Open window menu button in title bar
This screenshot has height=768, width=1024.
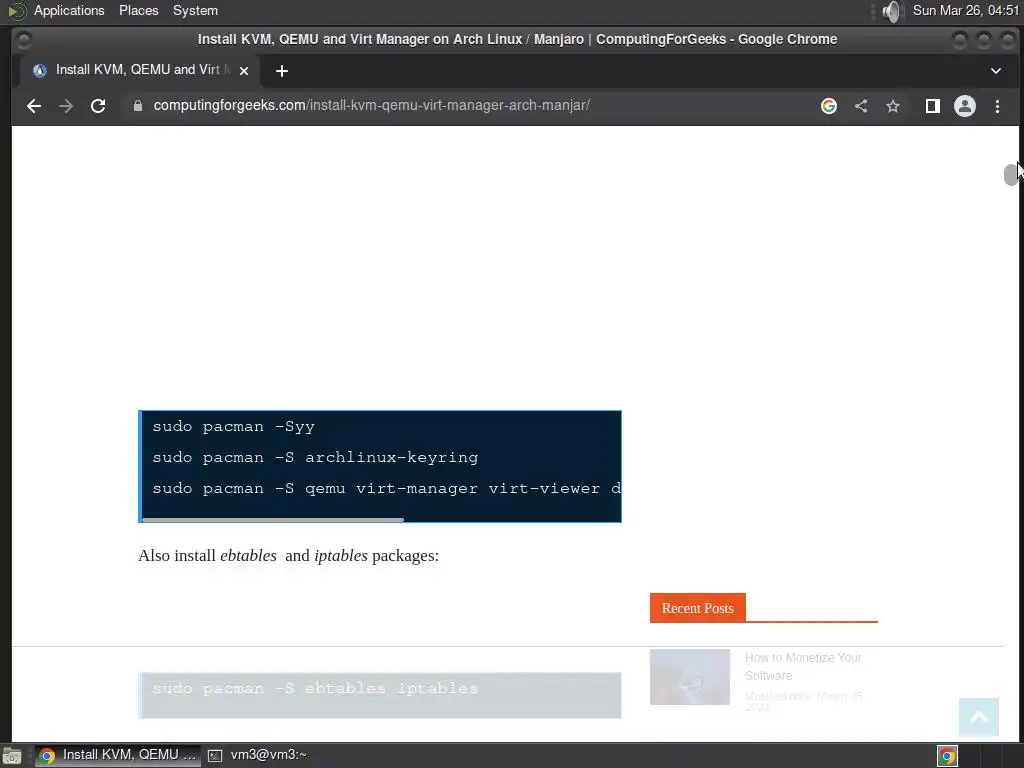24,40
